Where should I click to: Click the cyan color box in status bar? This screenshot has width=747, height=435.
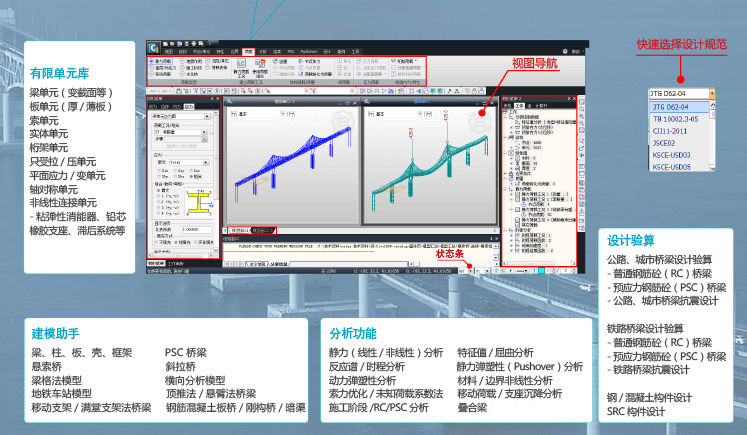pos(541,271)
